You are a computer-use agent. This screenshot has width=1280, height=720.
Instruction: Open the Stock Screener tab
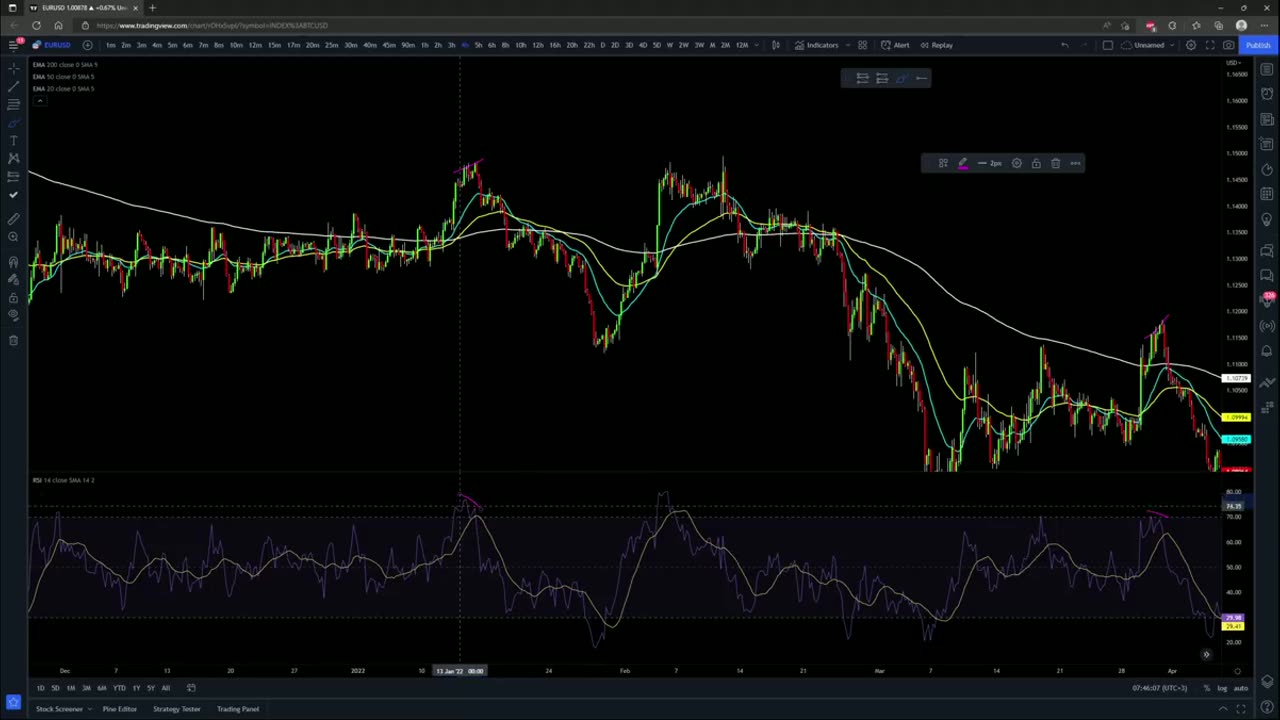(59, 709)
